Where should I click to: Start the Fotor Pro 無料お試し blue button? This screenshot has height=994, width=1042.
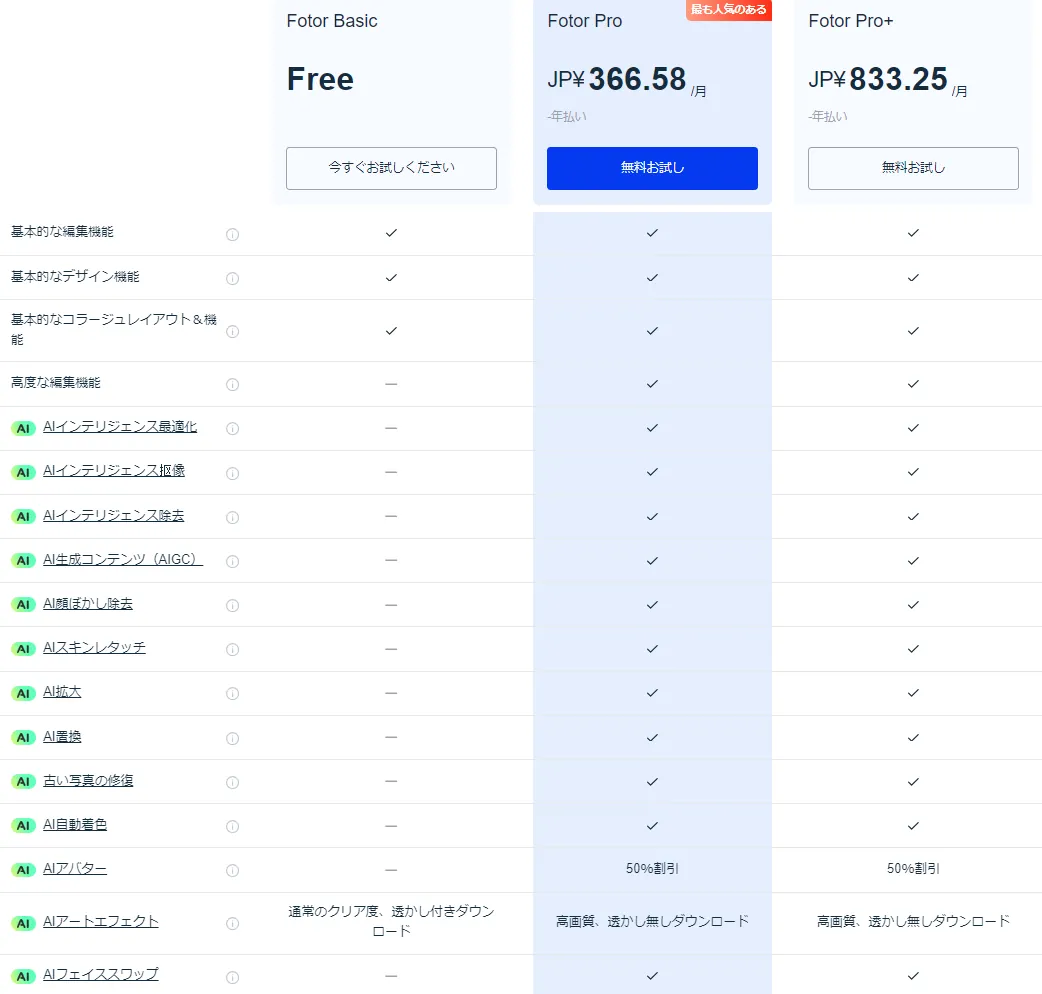(652, 168)
